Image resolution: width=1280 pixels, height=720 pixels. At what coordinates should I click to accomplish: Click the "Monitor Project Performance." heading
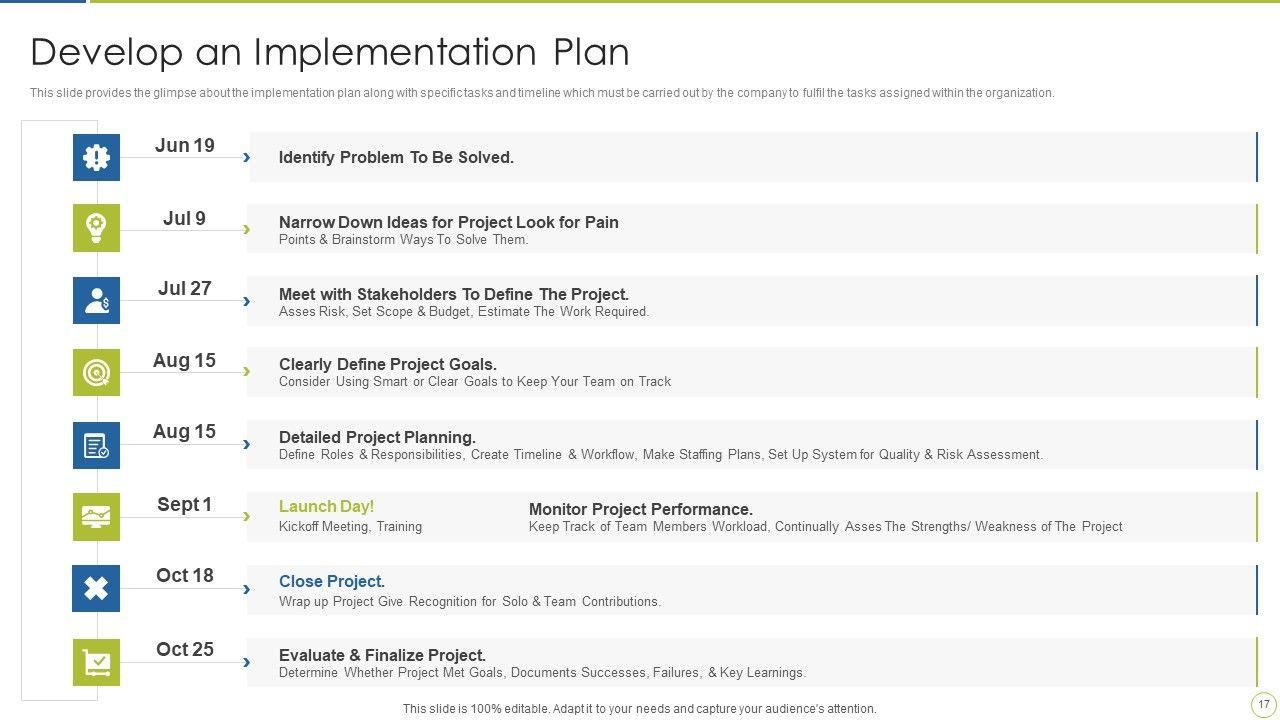click(x=640, y=509)
